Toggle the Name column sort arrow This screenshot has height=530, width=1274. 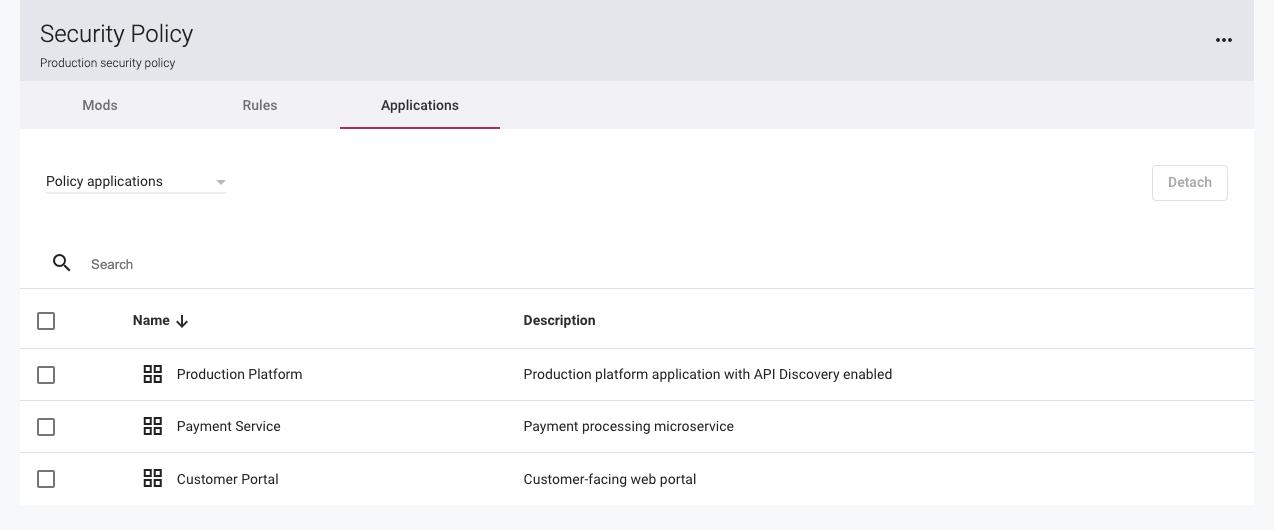(x=182, y=321)
